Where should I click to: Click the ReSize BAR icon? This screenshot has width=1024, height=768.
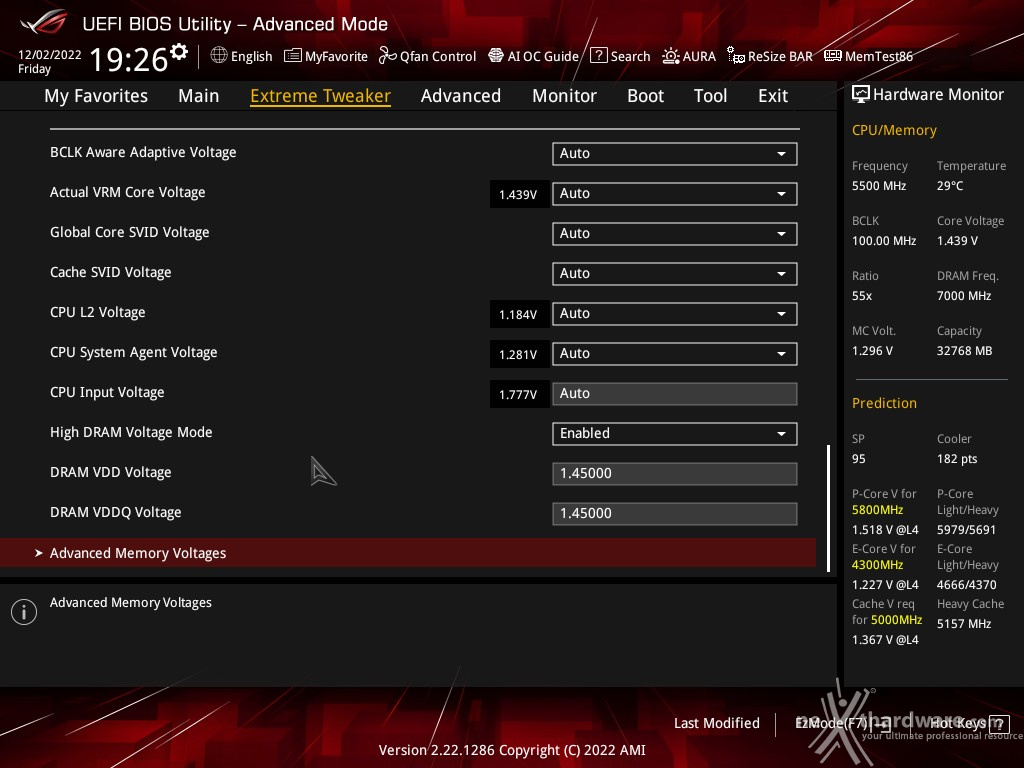point(736,56)
